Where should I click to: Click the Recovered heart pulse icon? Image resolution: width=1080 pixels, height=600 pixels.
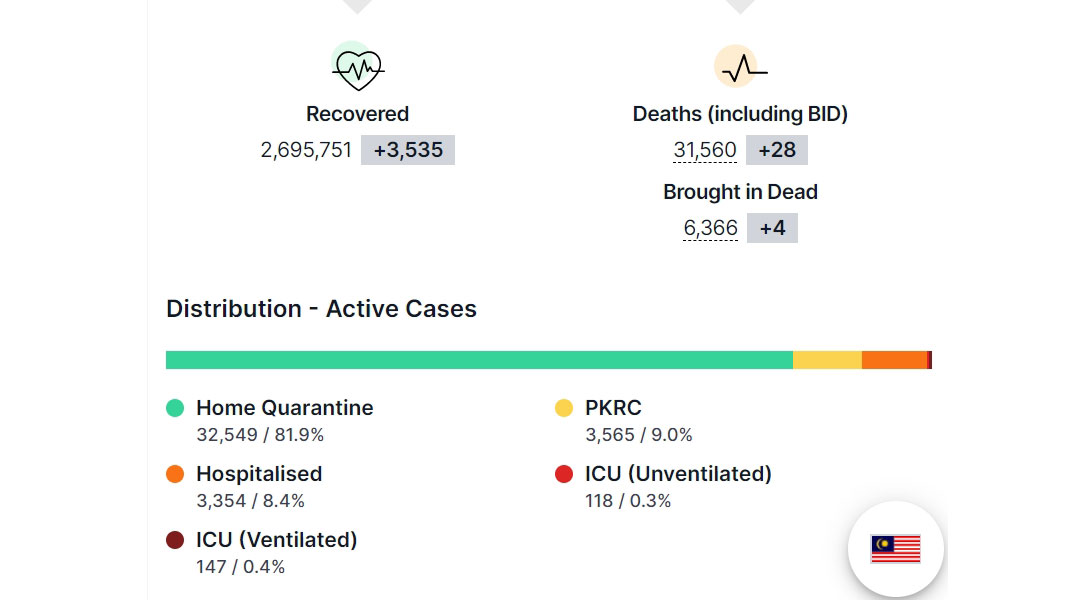357,68
